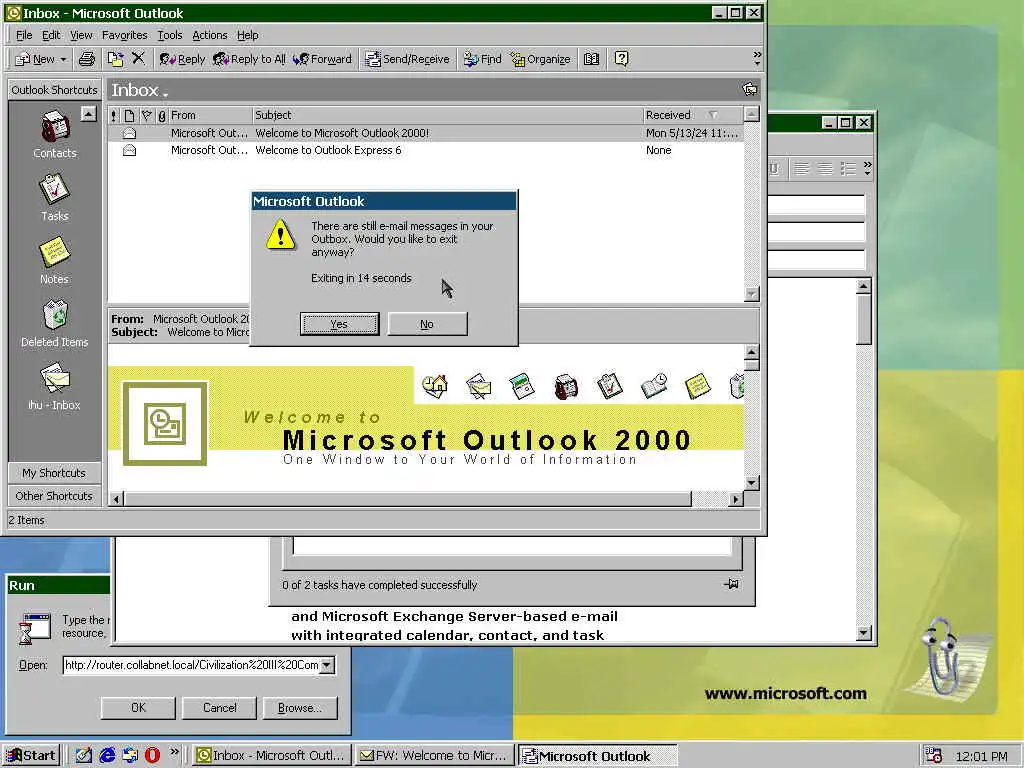Click Forward in the toolbar
Viewport: 1024px width, 768px height.
pyautogui.click(x=323, y=59)
